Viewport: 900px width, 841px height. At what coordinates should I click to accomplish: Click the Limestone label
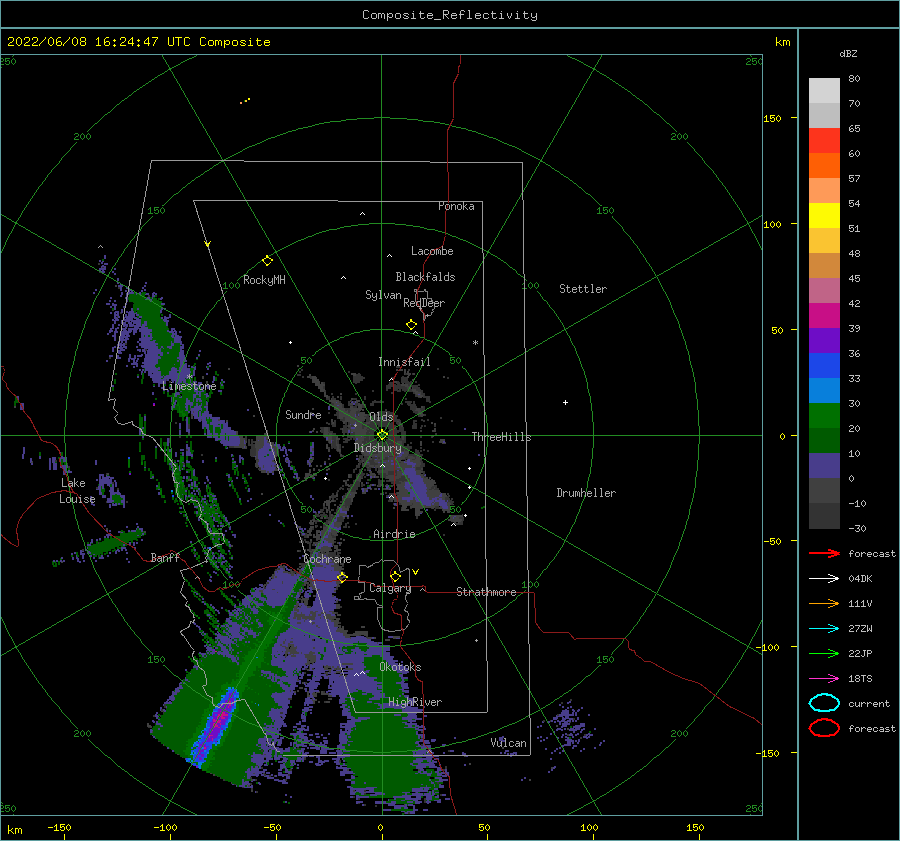coord(189,386)
